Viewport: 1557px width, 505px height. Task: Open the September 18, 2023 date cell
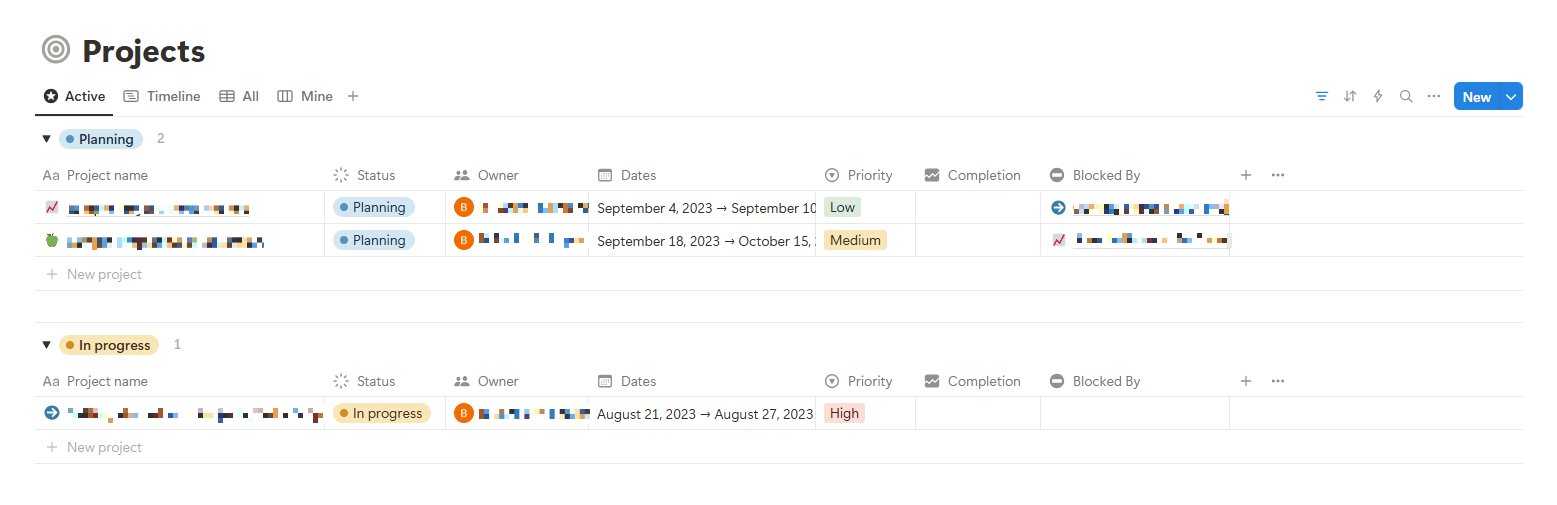pos(702,240)
